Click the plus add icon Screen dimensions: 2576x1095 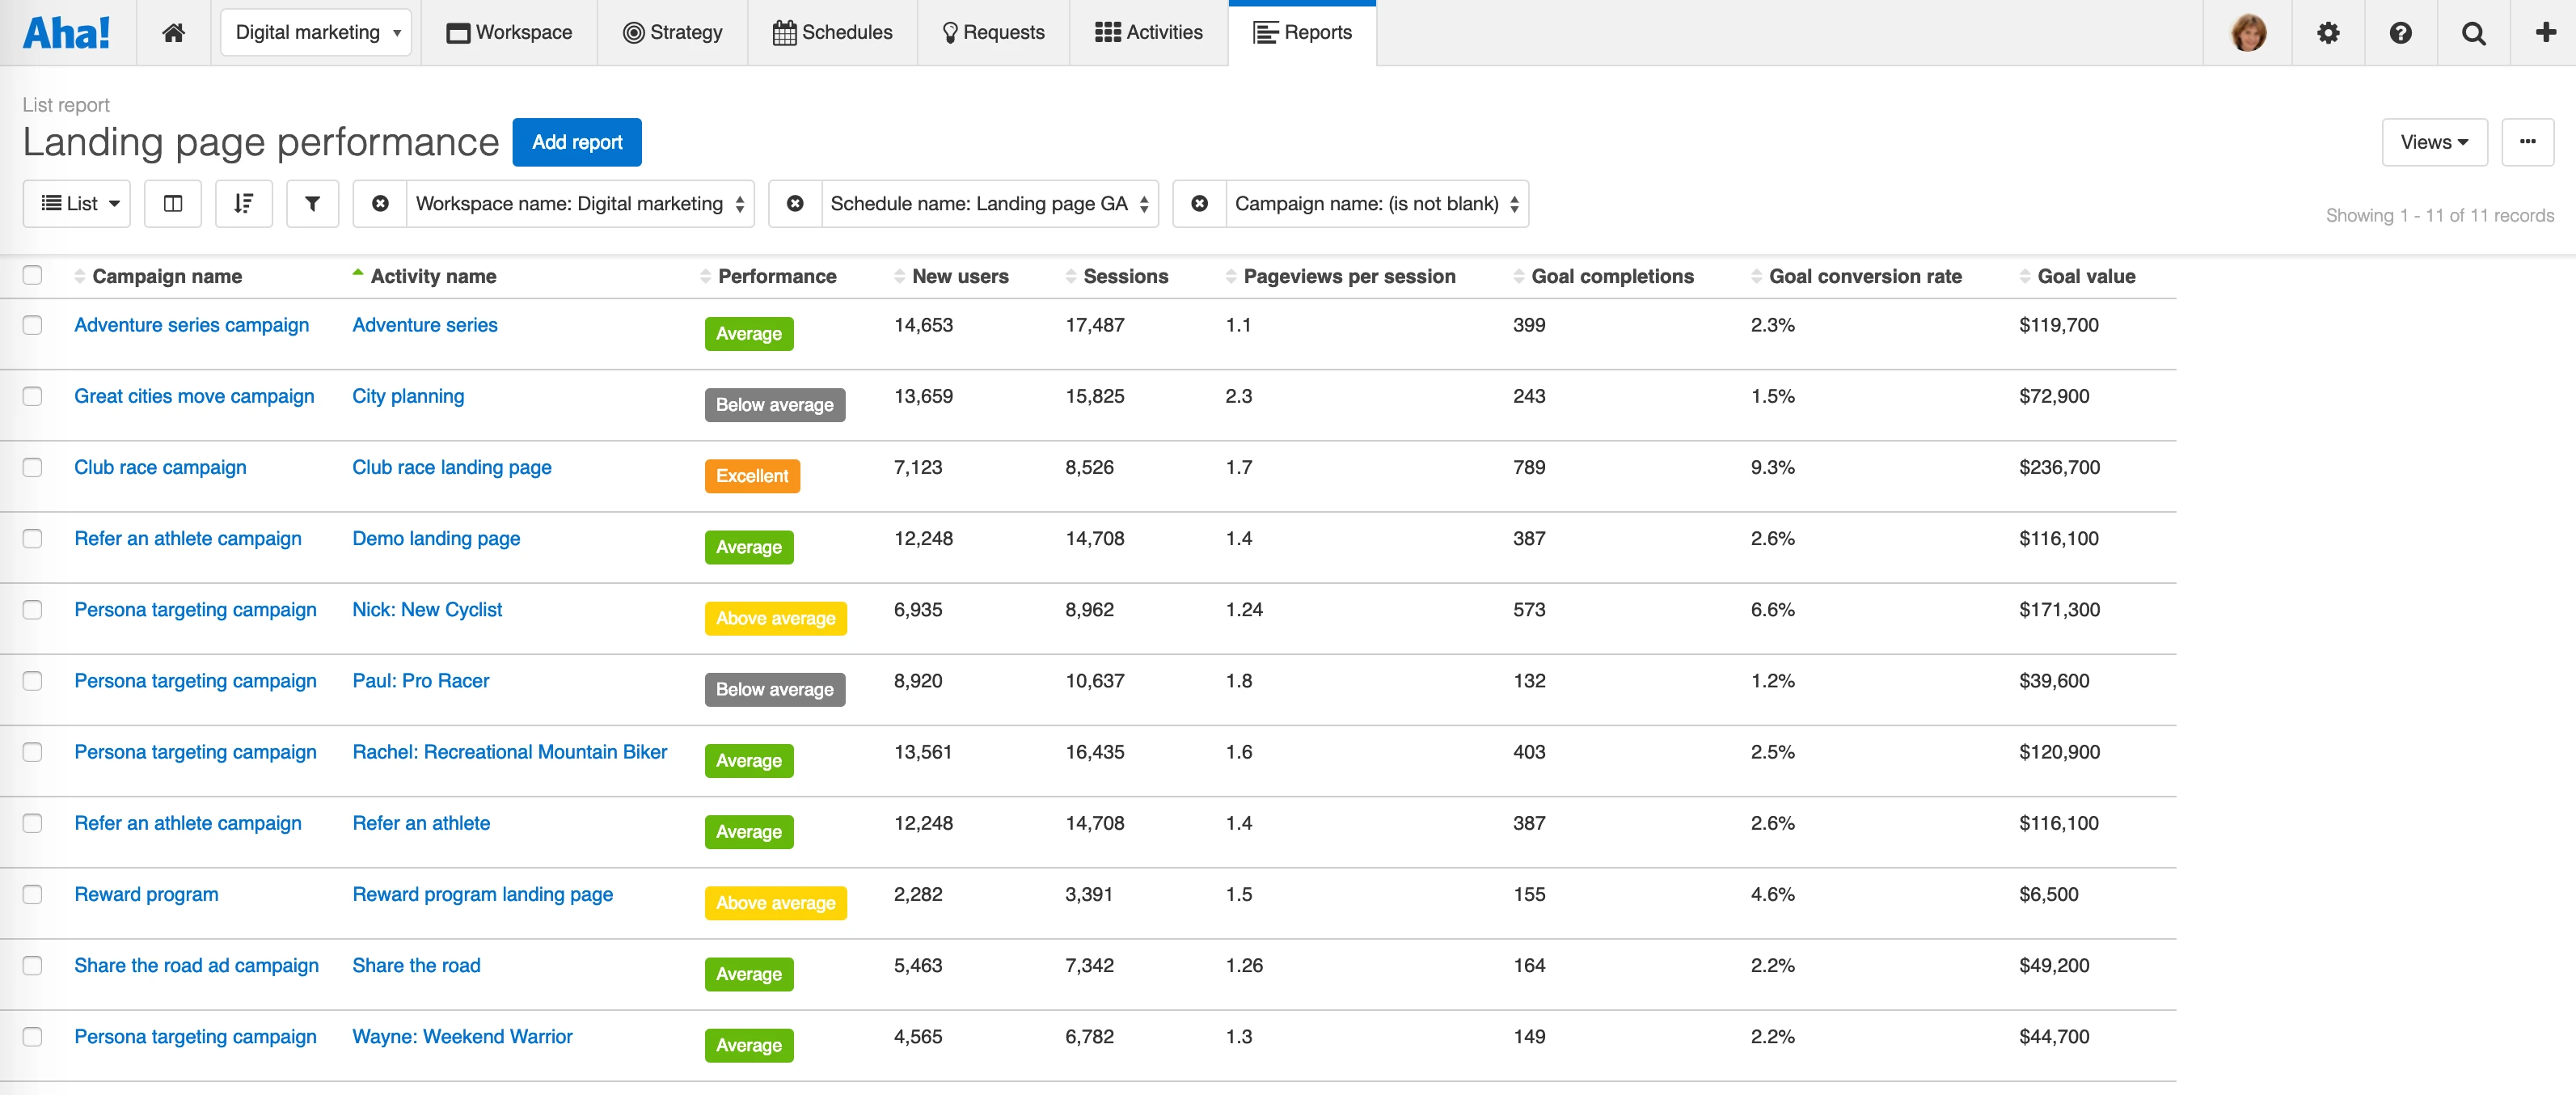(x=2545, y=32)
